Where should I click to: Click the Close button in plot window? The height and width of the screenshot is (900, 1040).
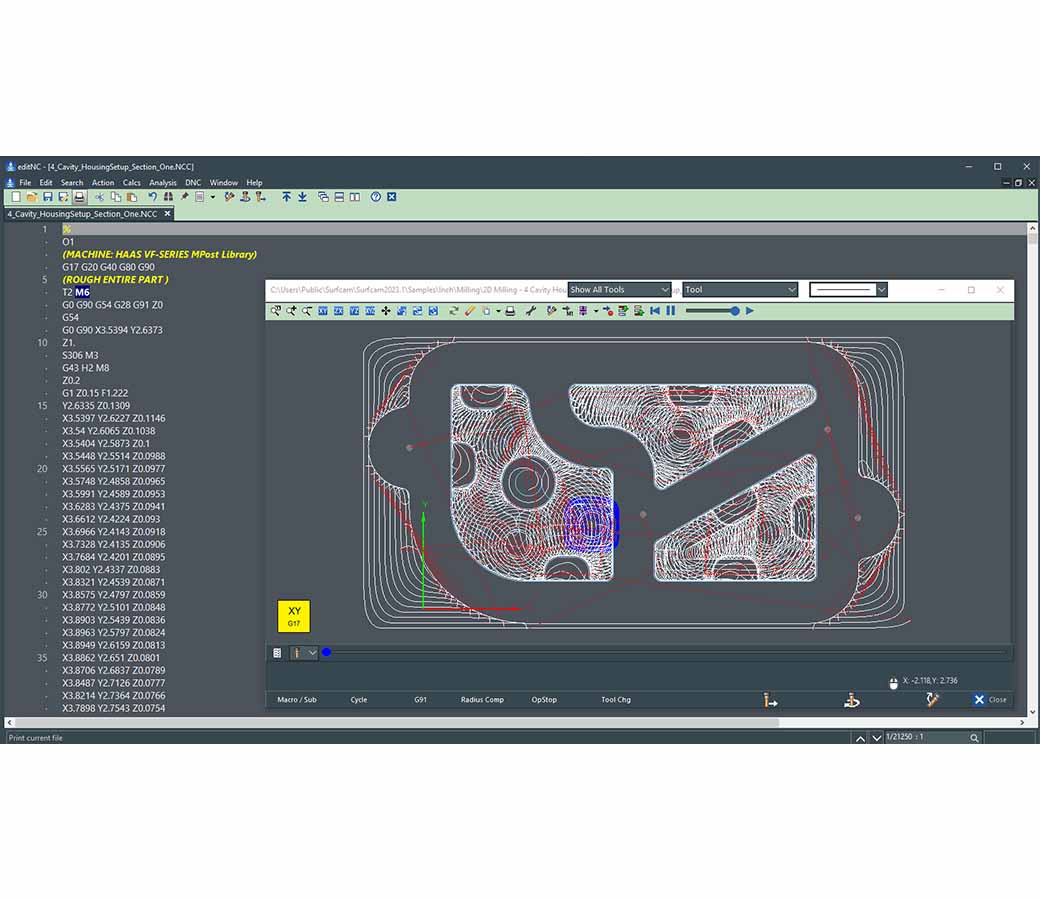pos(990,700)
